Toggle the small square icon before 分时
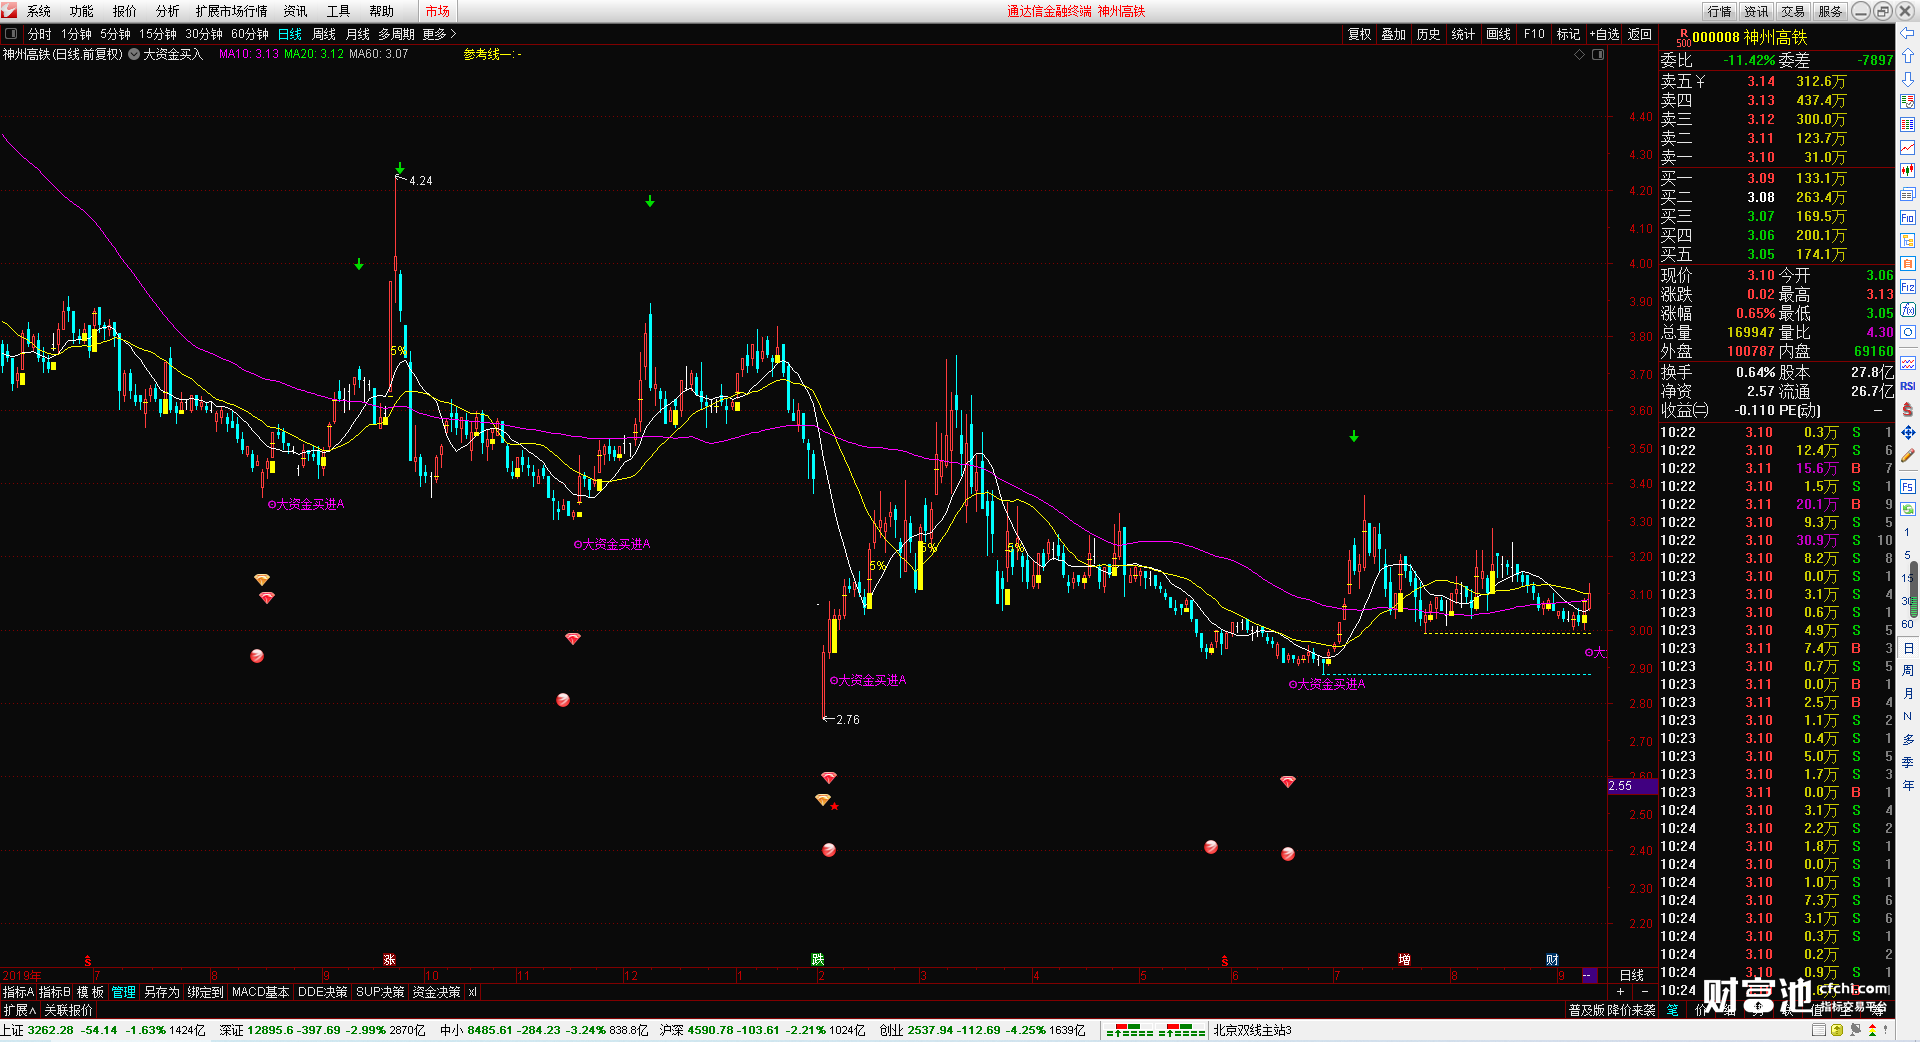The image size is (1920, 1042). click(11, 34)
